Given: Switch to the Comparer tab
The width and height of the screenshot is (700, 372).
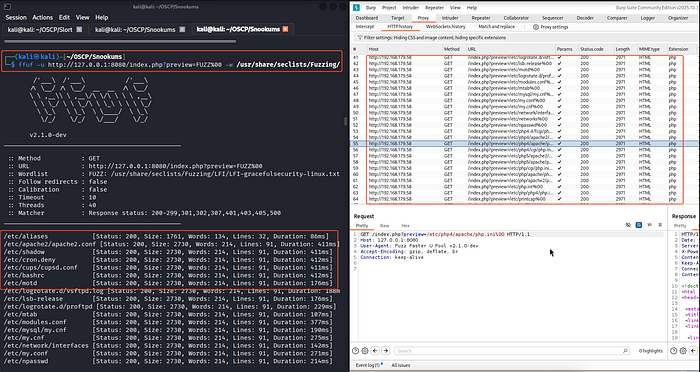Looking at the screenshot, I should pyautogui.click(x=617, y=18).
